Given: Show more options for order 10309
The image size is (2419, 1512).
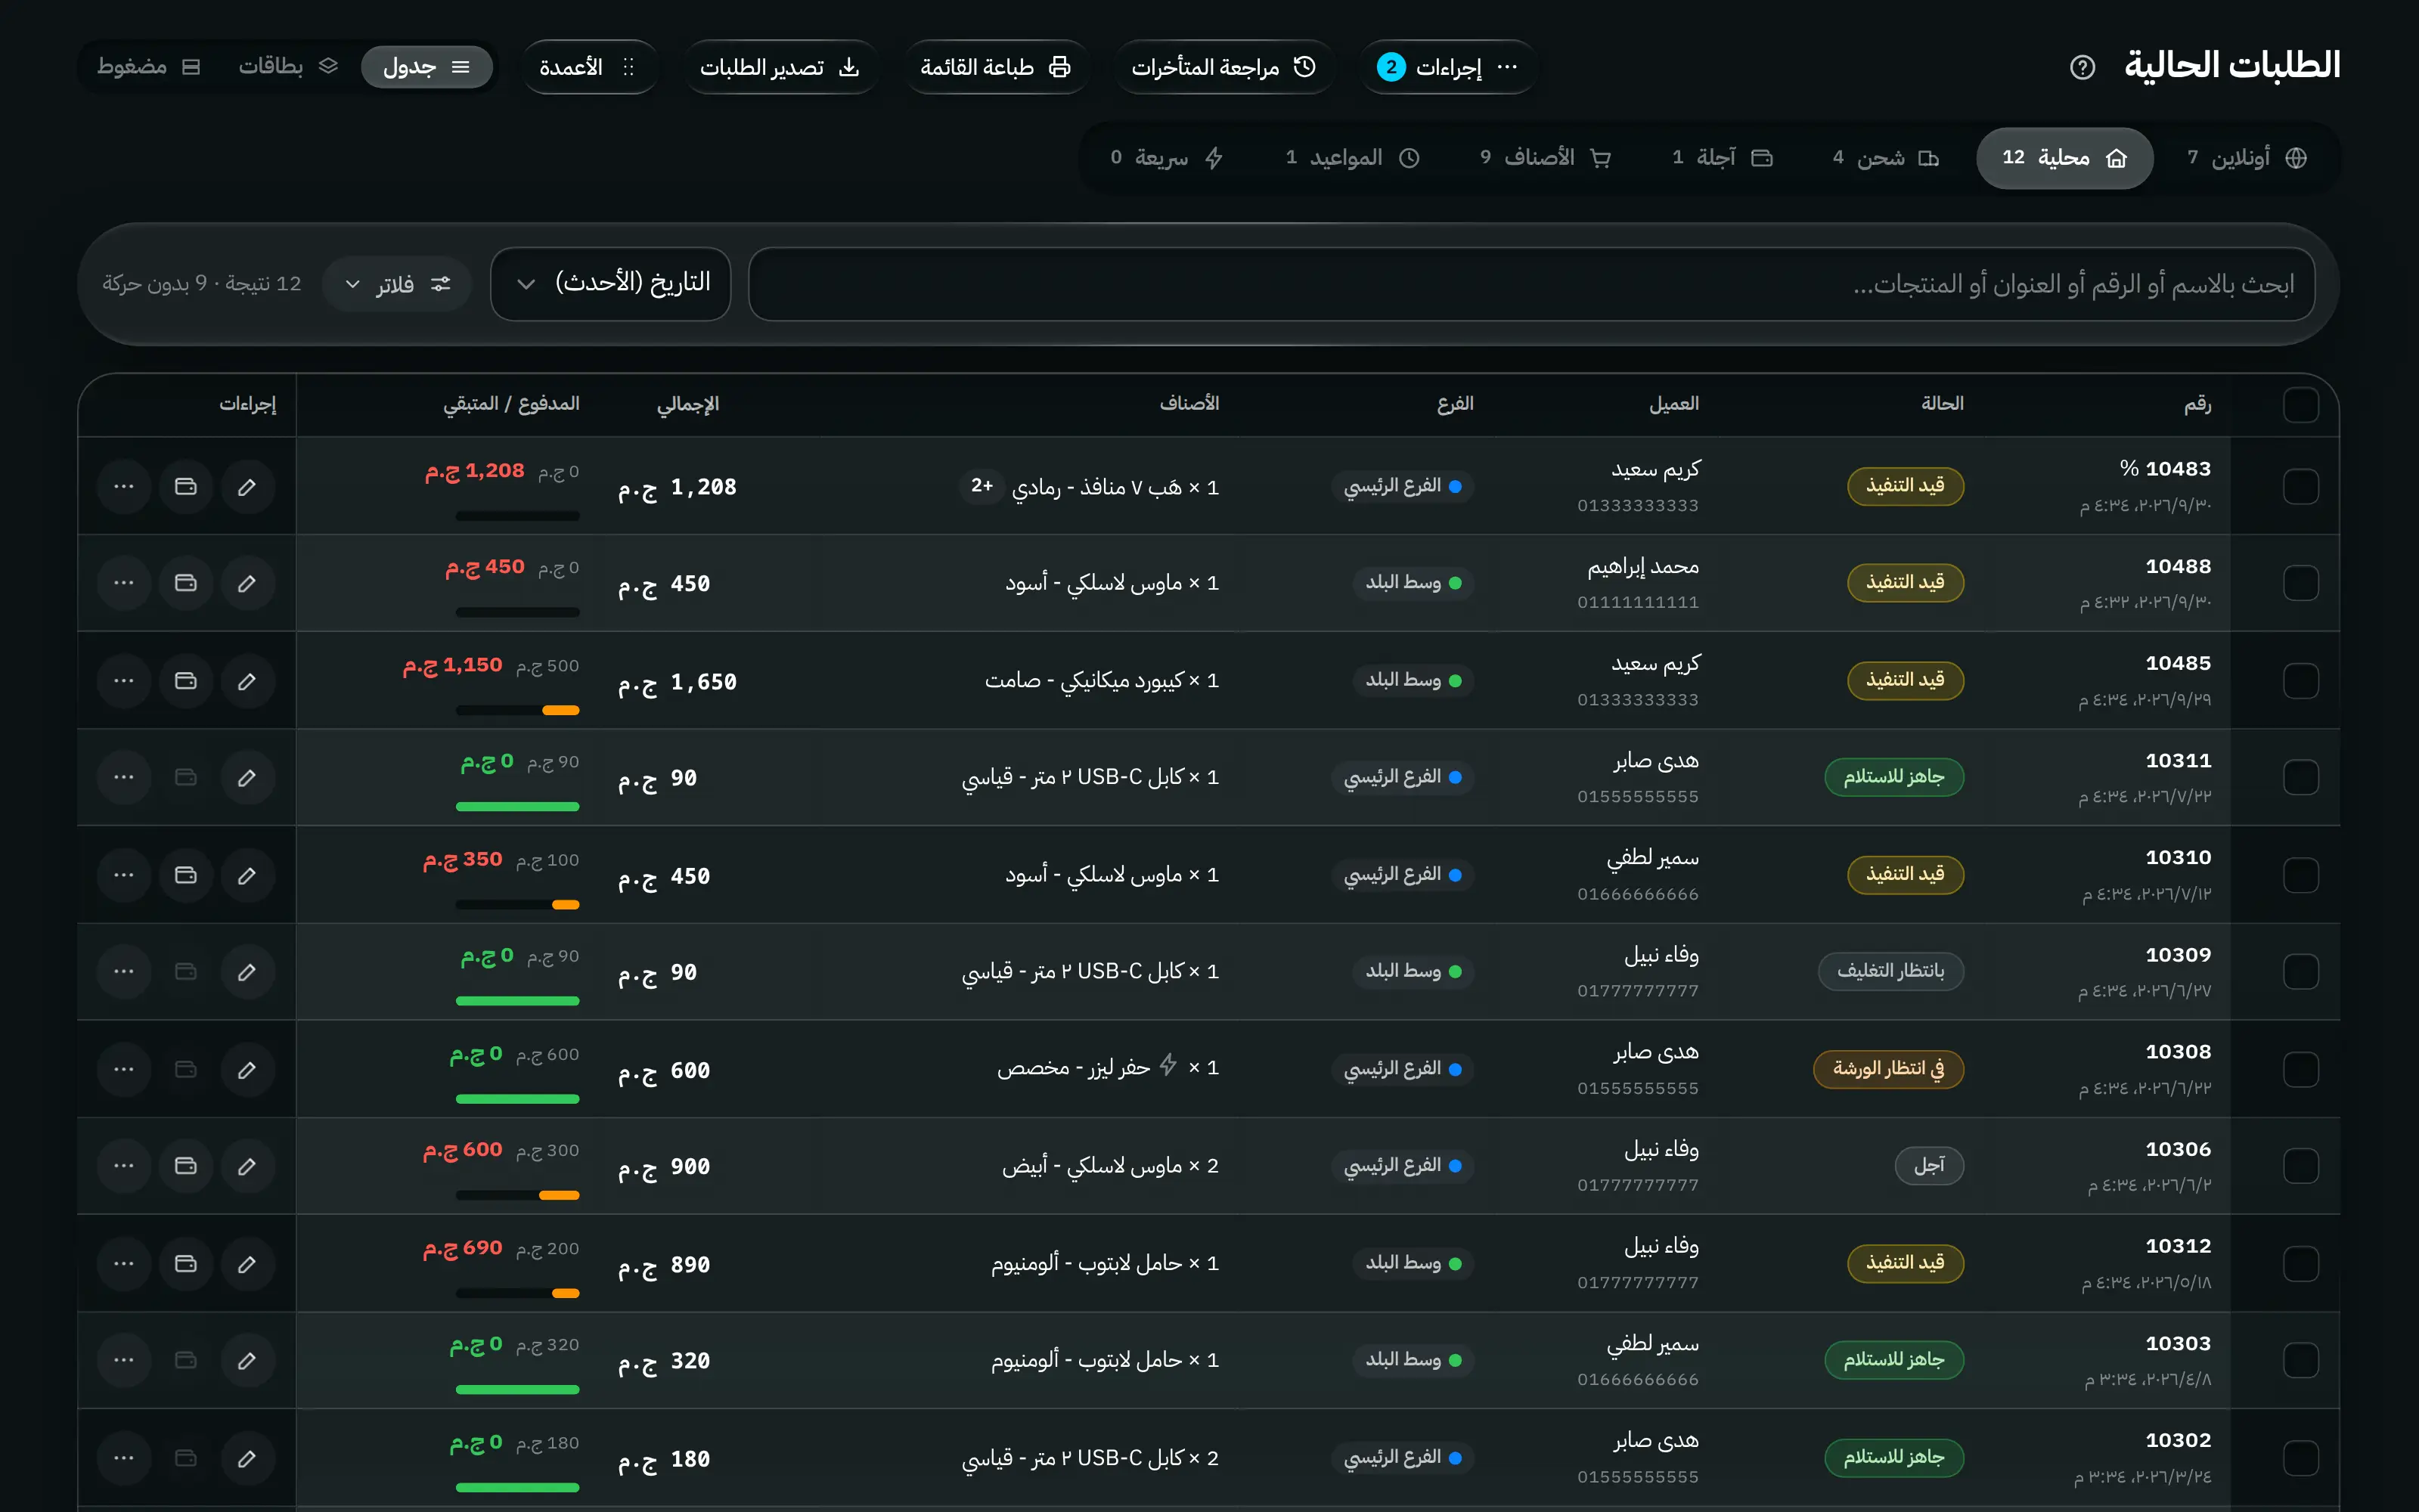Looking at the screenshot, I should click(124, 971).
